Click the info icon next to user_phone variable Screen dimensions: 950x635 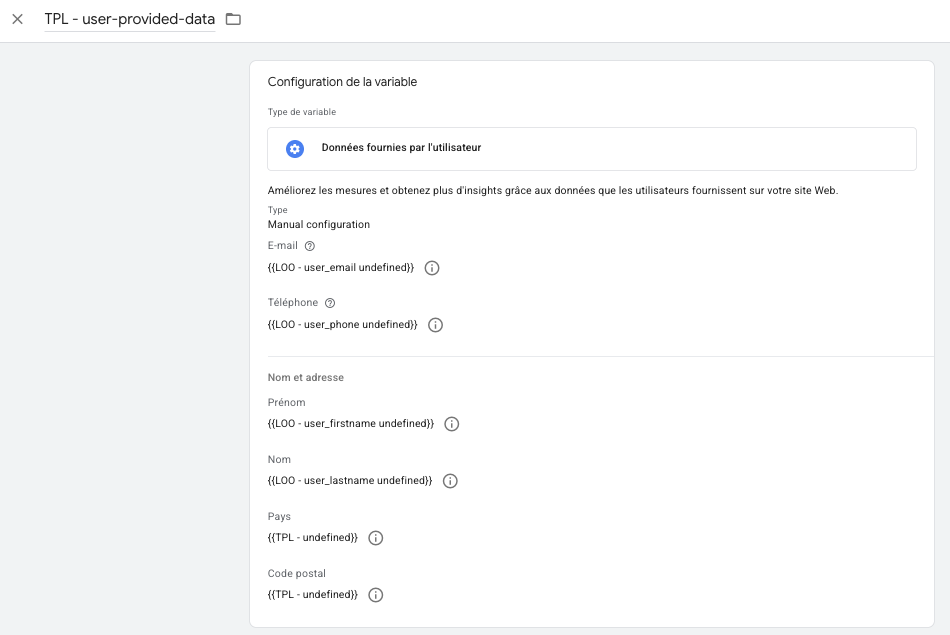pyautogui.click(x=435, y=325)
